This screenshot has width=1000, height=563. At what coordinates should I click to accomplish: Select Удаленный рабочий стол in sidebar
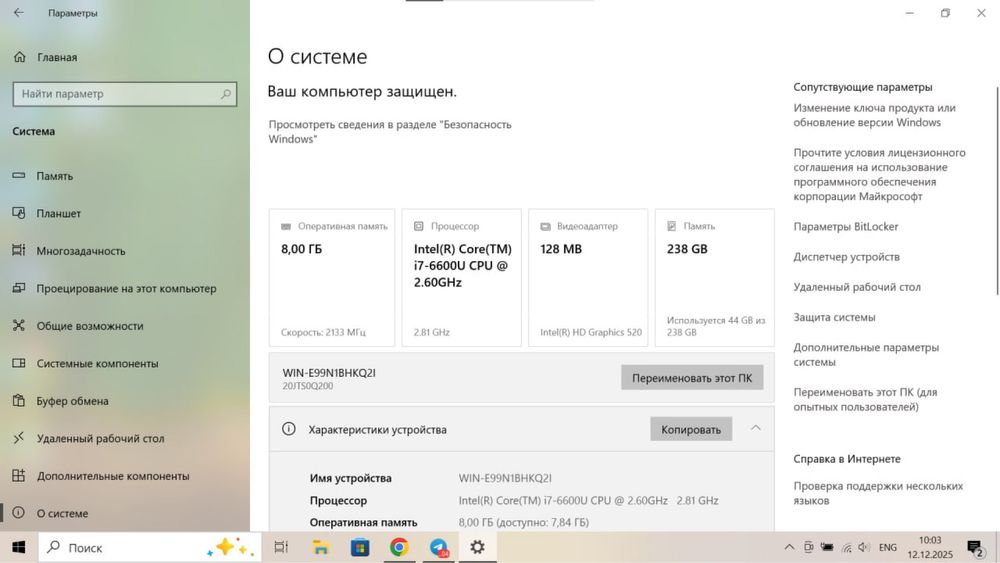click(x=125, y=438)
